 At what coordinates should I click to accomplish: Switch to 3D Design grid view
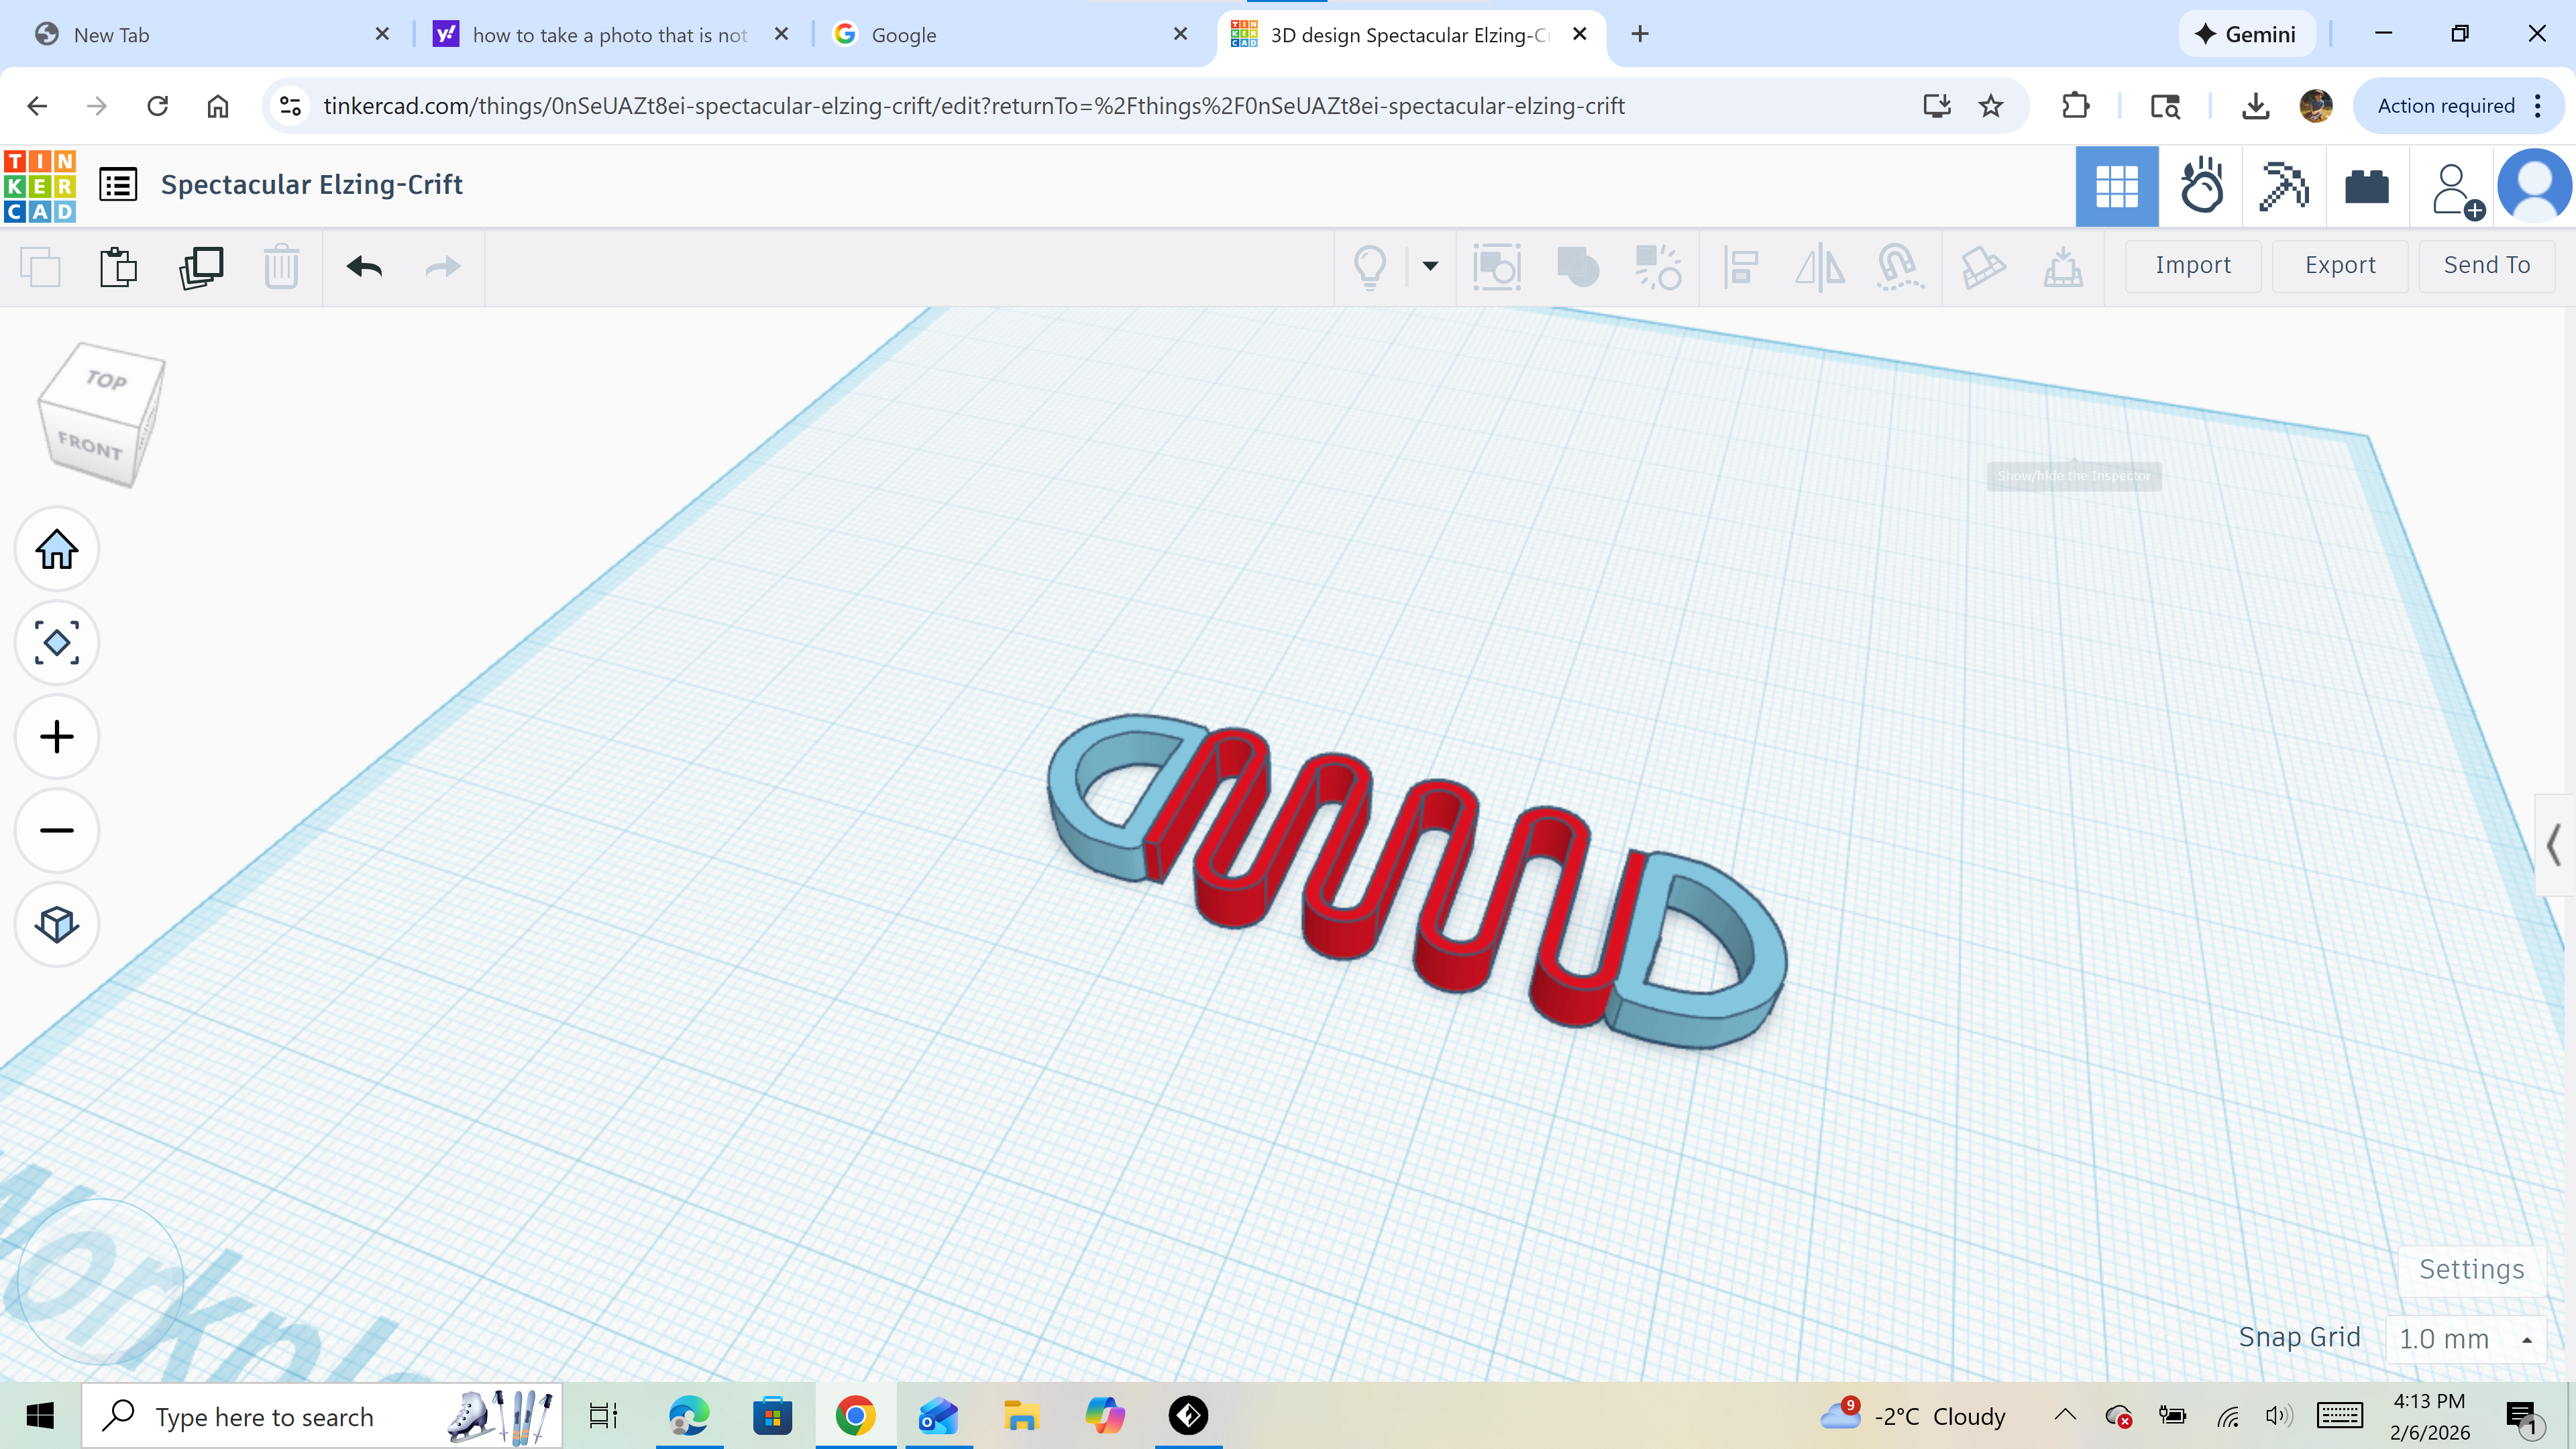(2117, 186)
